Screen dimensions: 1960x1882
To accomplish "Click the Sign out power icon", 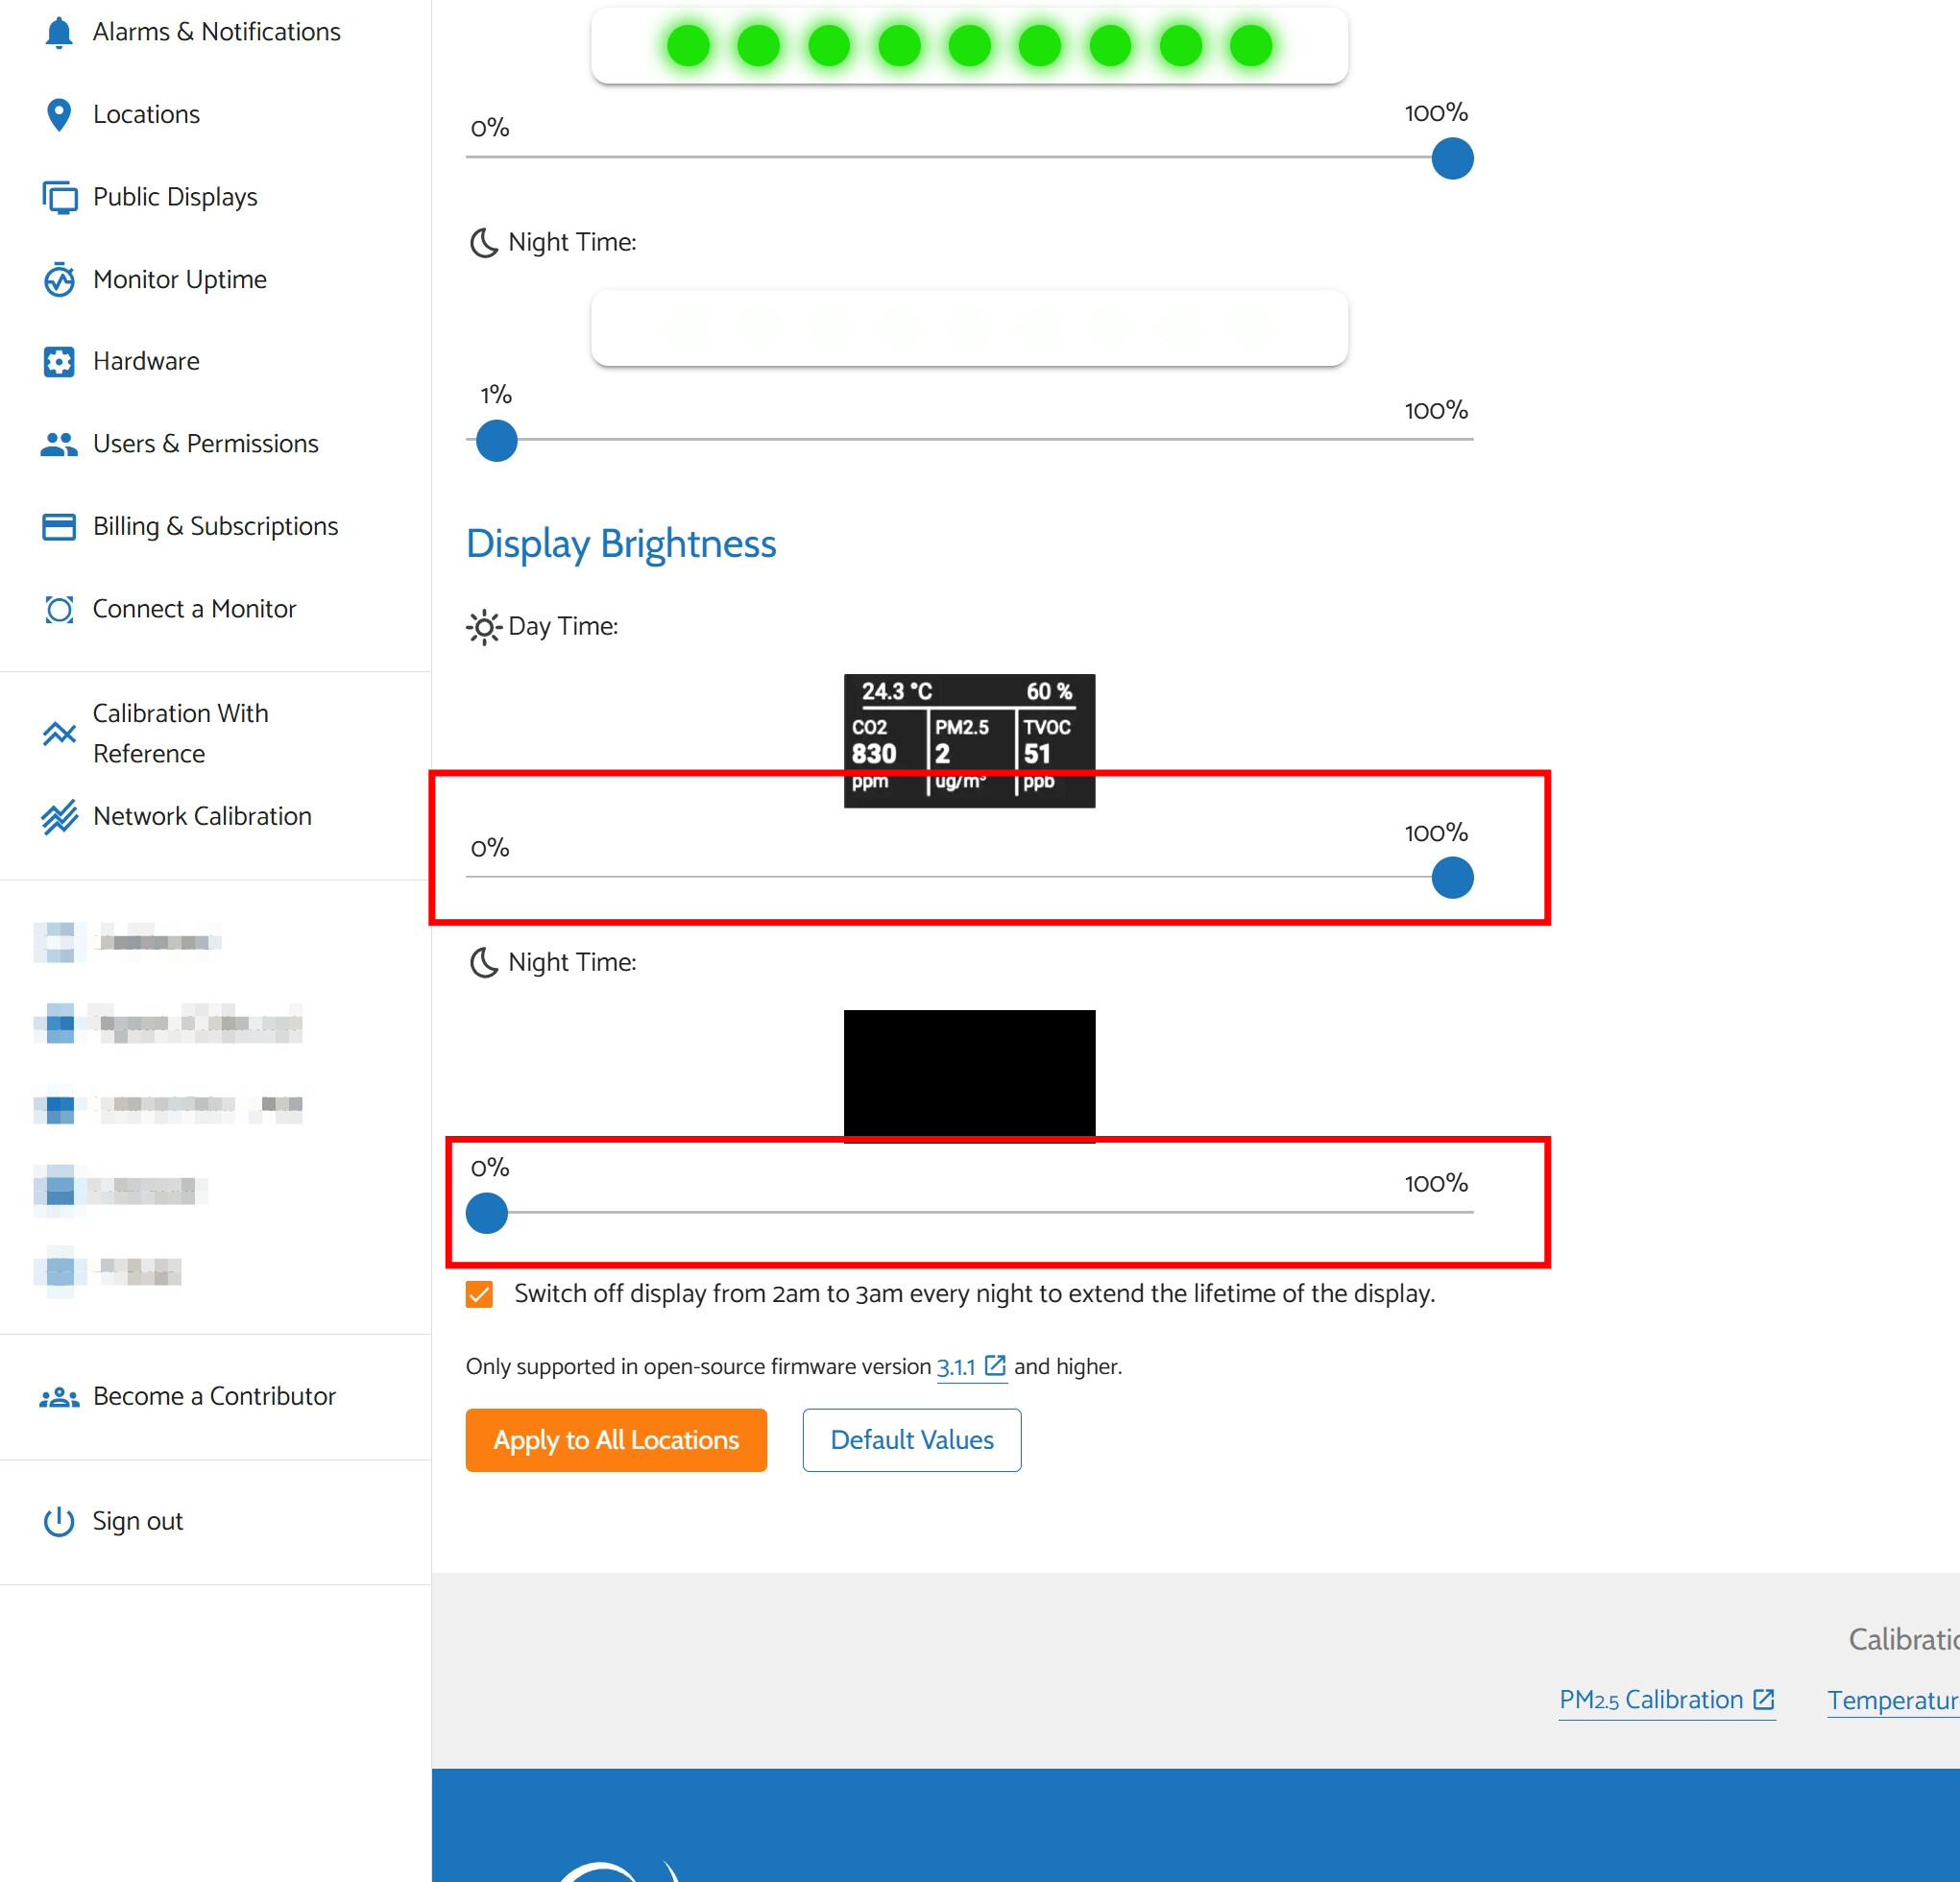I will click(x=59, y=1521).
